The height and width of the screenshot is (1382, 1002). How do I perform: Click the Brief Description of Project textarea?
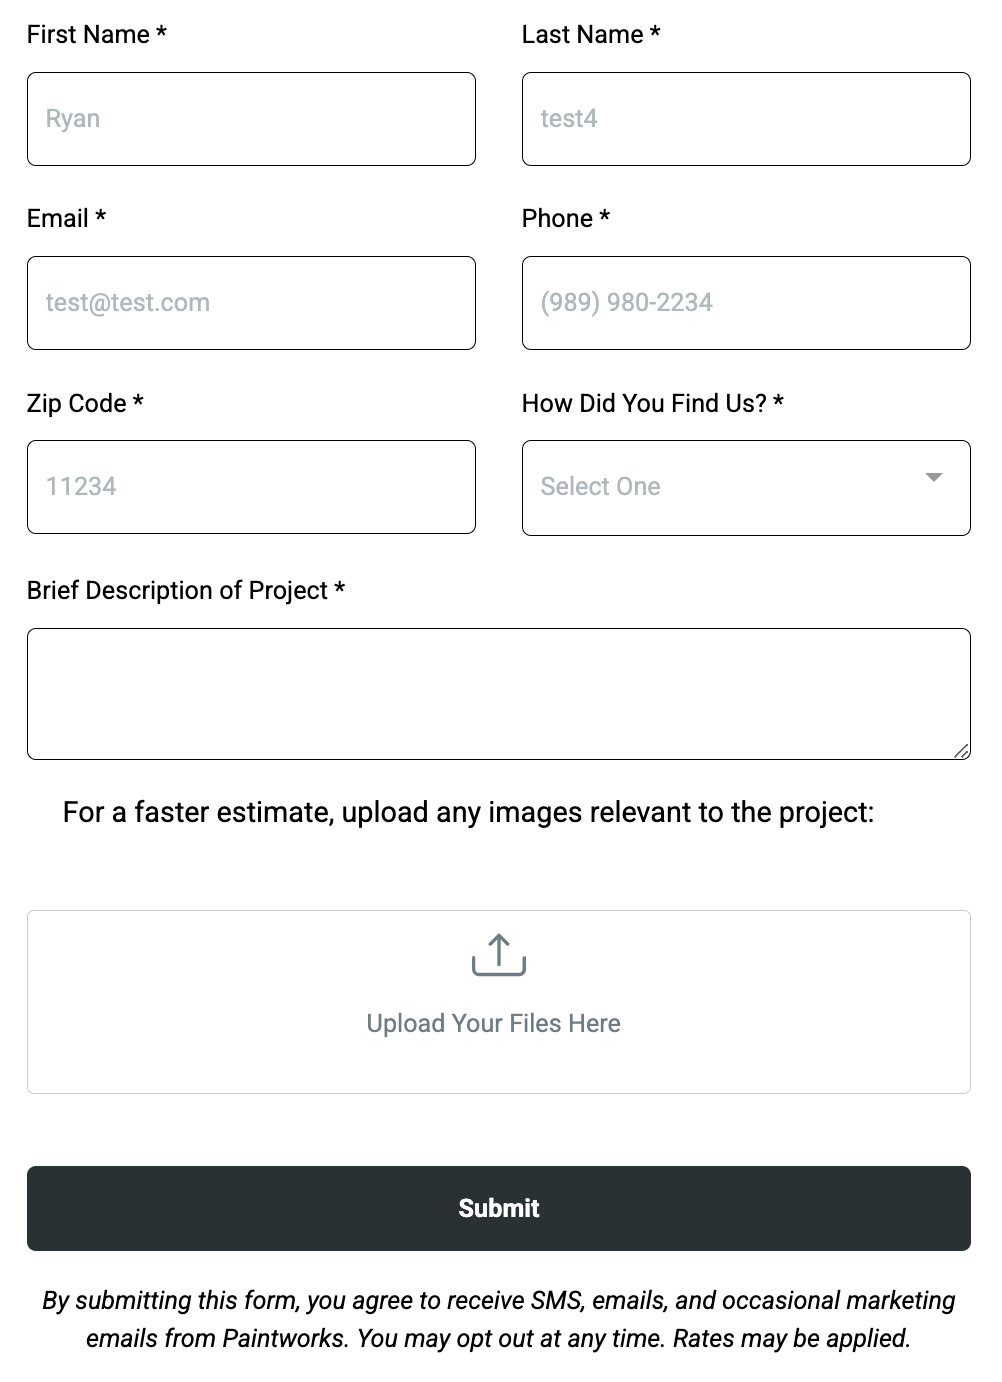point(499,693)
